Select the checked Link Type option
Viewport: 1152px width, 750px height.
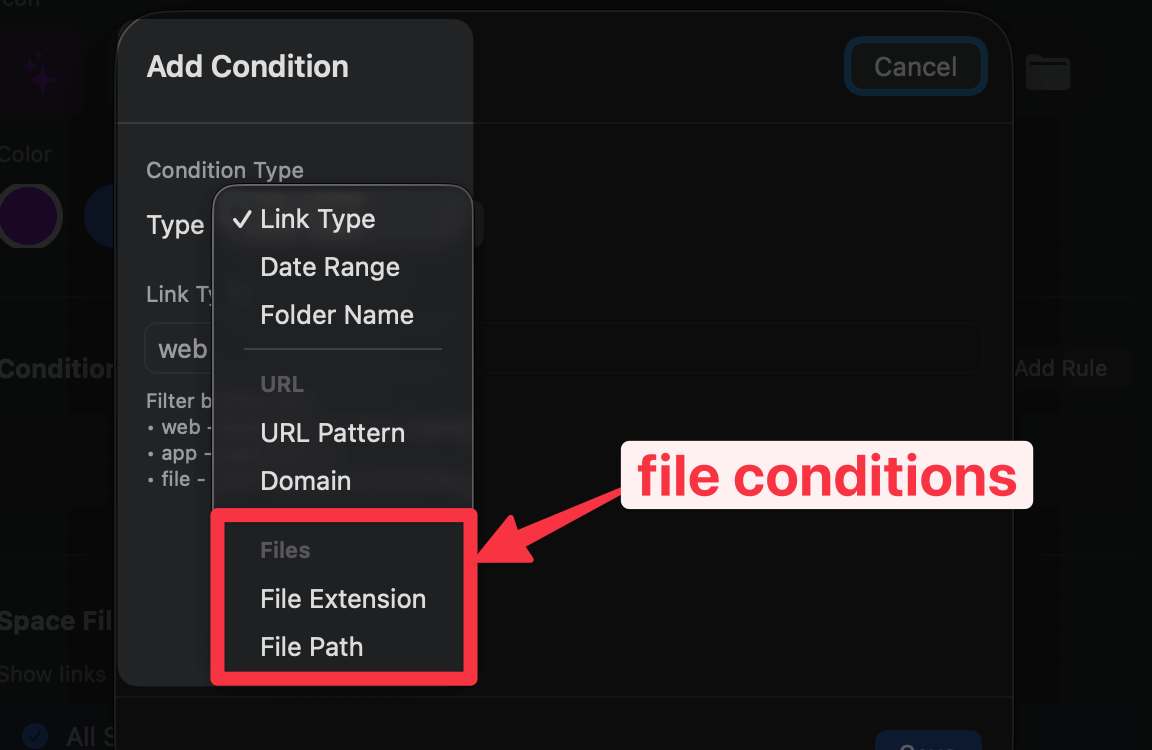point(317,220)
